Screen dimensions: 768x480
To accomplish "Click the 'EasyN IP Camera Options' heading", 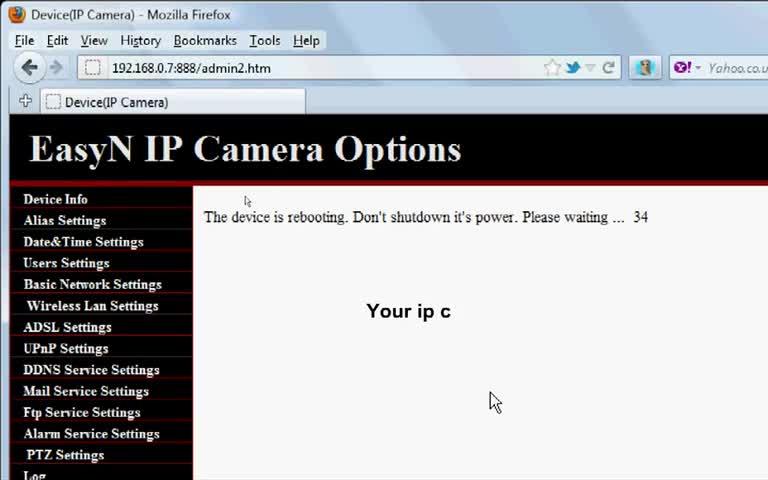I will tap(245, 149).
